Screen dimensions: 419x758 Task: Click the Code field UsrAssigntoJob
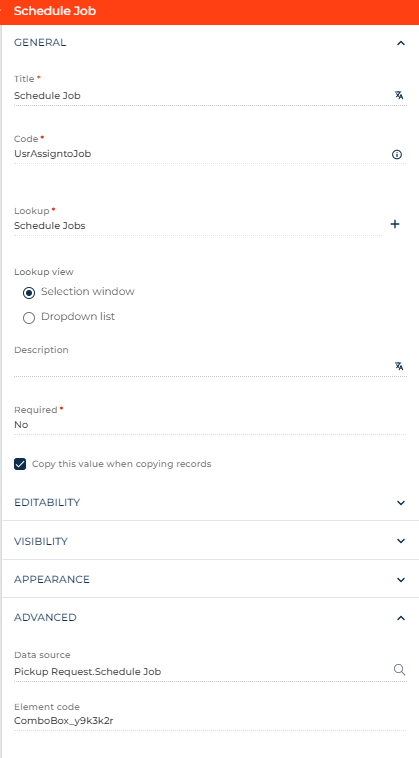[202, 154]
